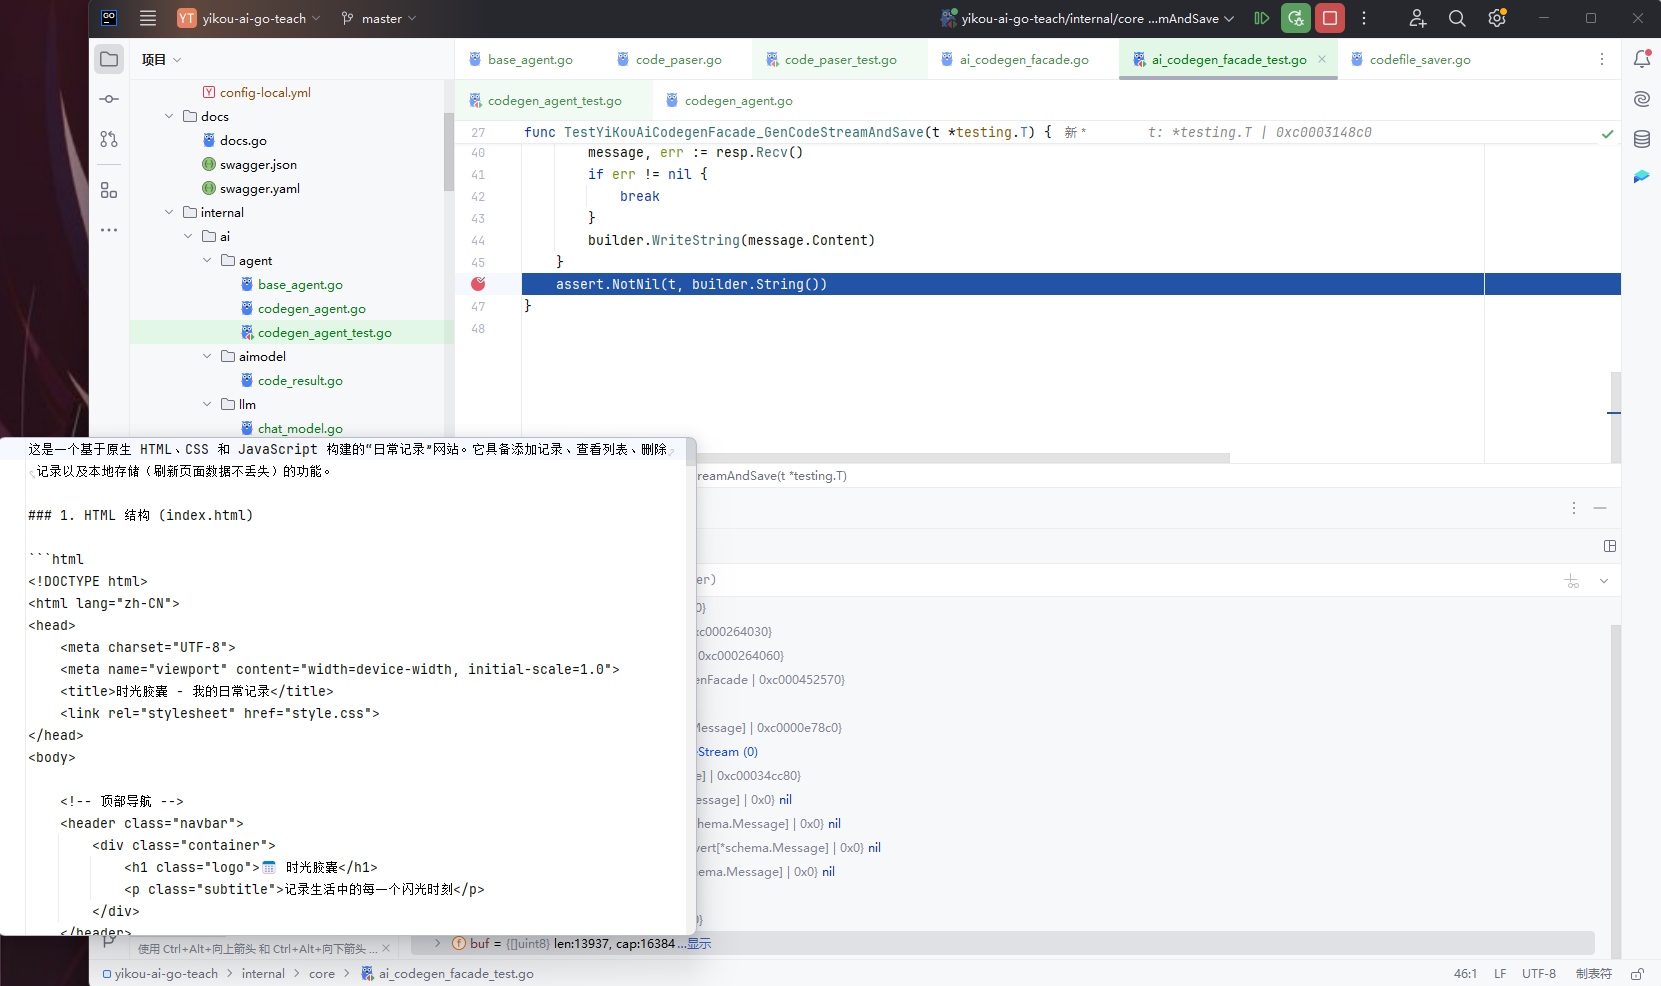Open the 46:1 go-to-line position
1661x986 pixels.
[x=1465, y=974]
